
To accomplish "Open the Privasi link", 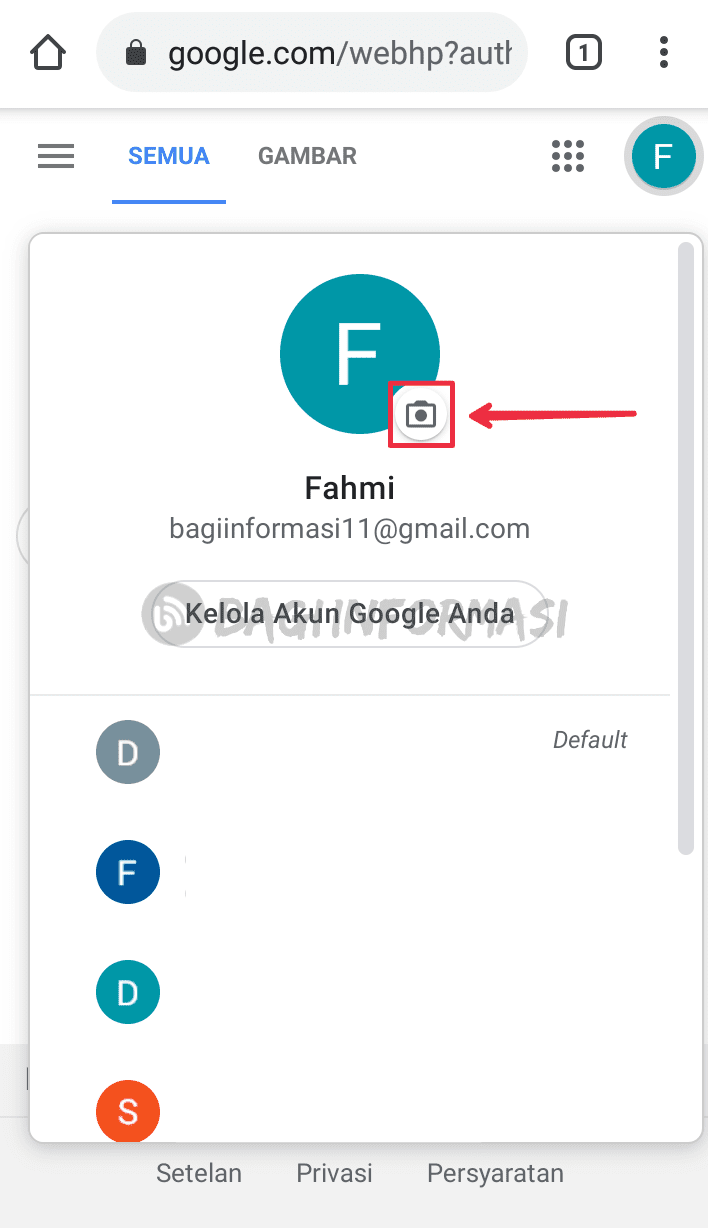I will pos(334,1173).
